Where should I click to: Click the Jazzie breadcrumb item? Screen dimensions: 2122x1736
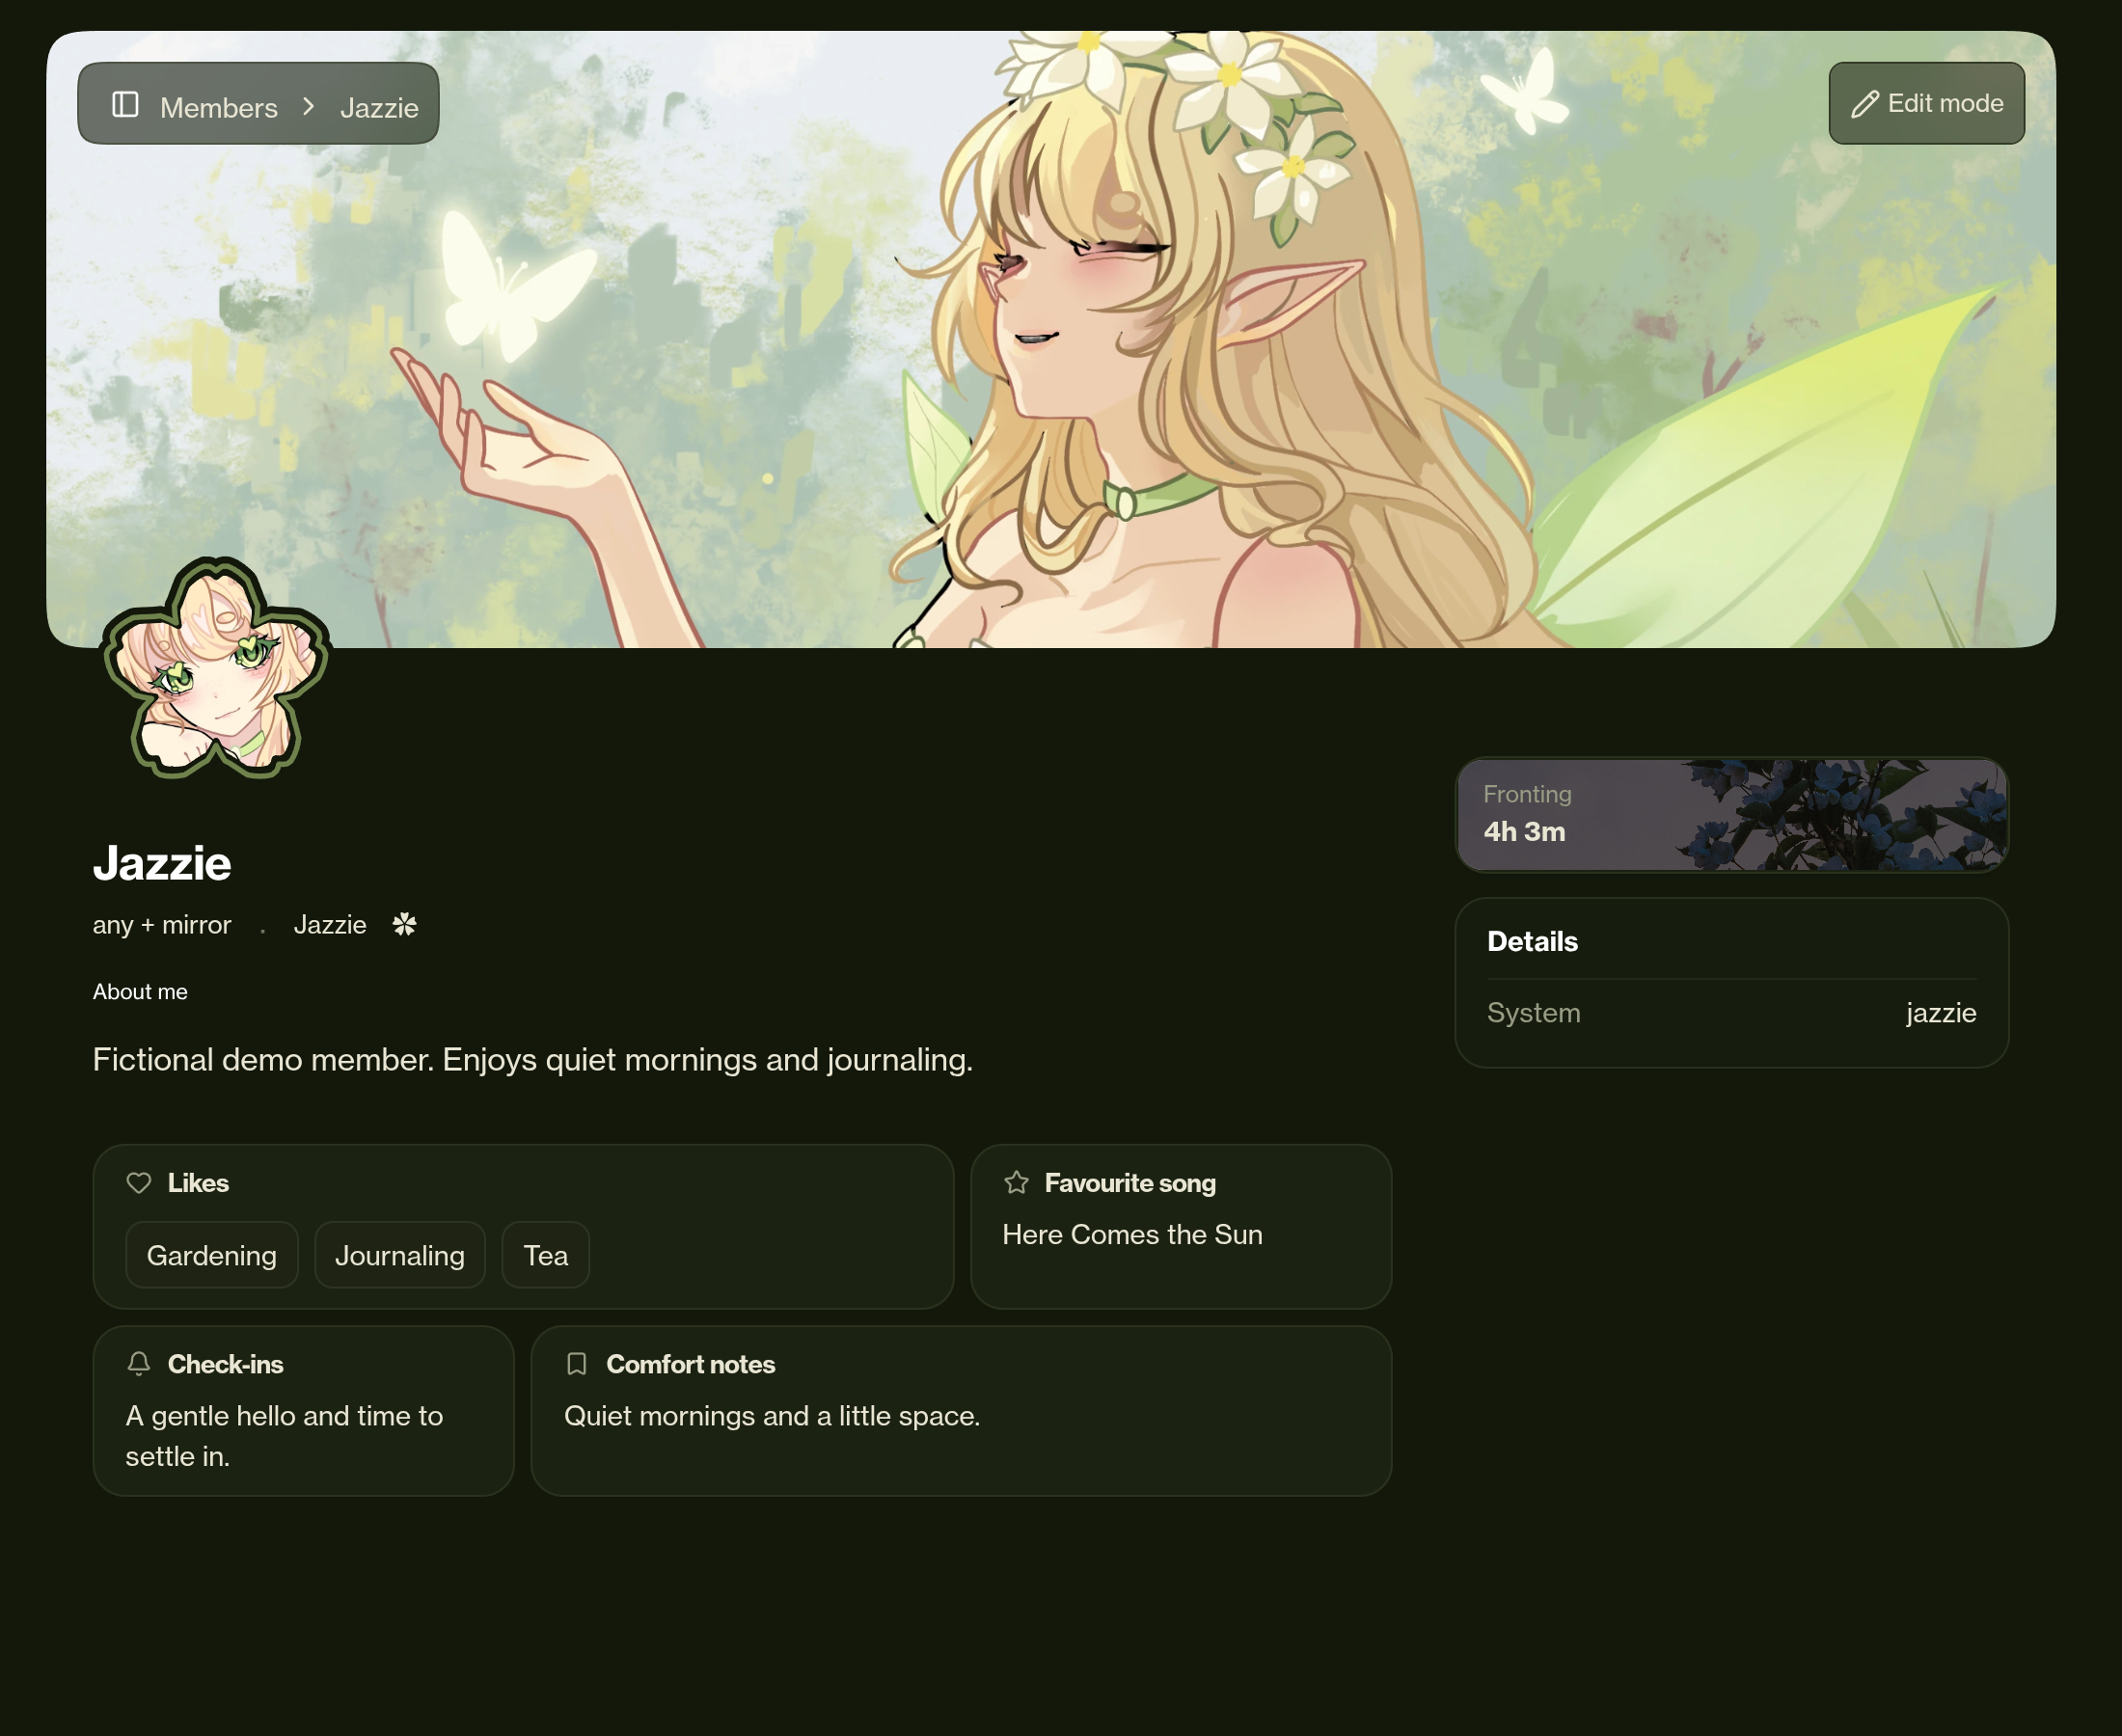click(x=379, y=107)
